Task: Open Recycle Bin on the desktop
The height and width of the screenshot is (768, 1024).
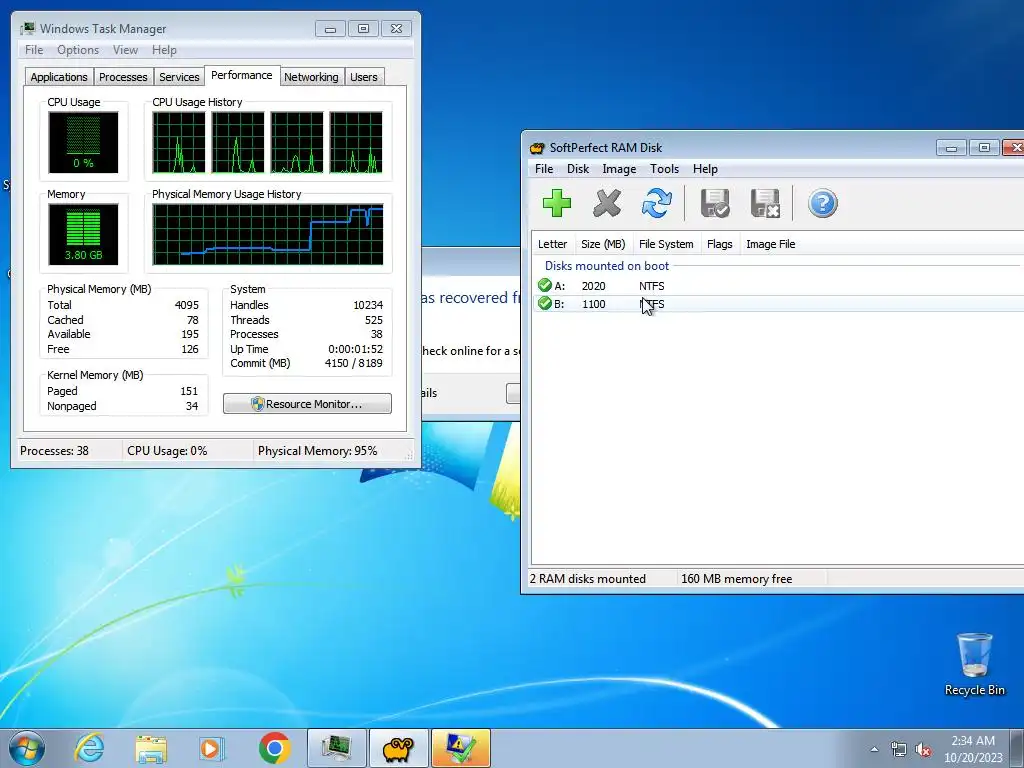Action: click(x=974, y=664)
